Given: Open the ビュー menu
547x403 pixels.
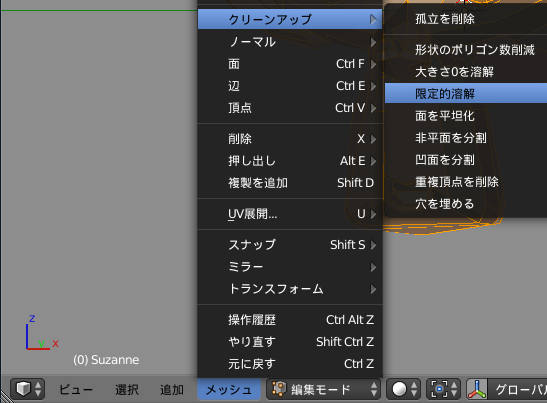Looking at the screenshot, I should coord(76,389).
